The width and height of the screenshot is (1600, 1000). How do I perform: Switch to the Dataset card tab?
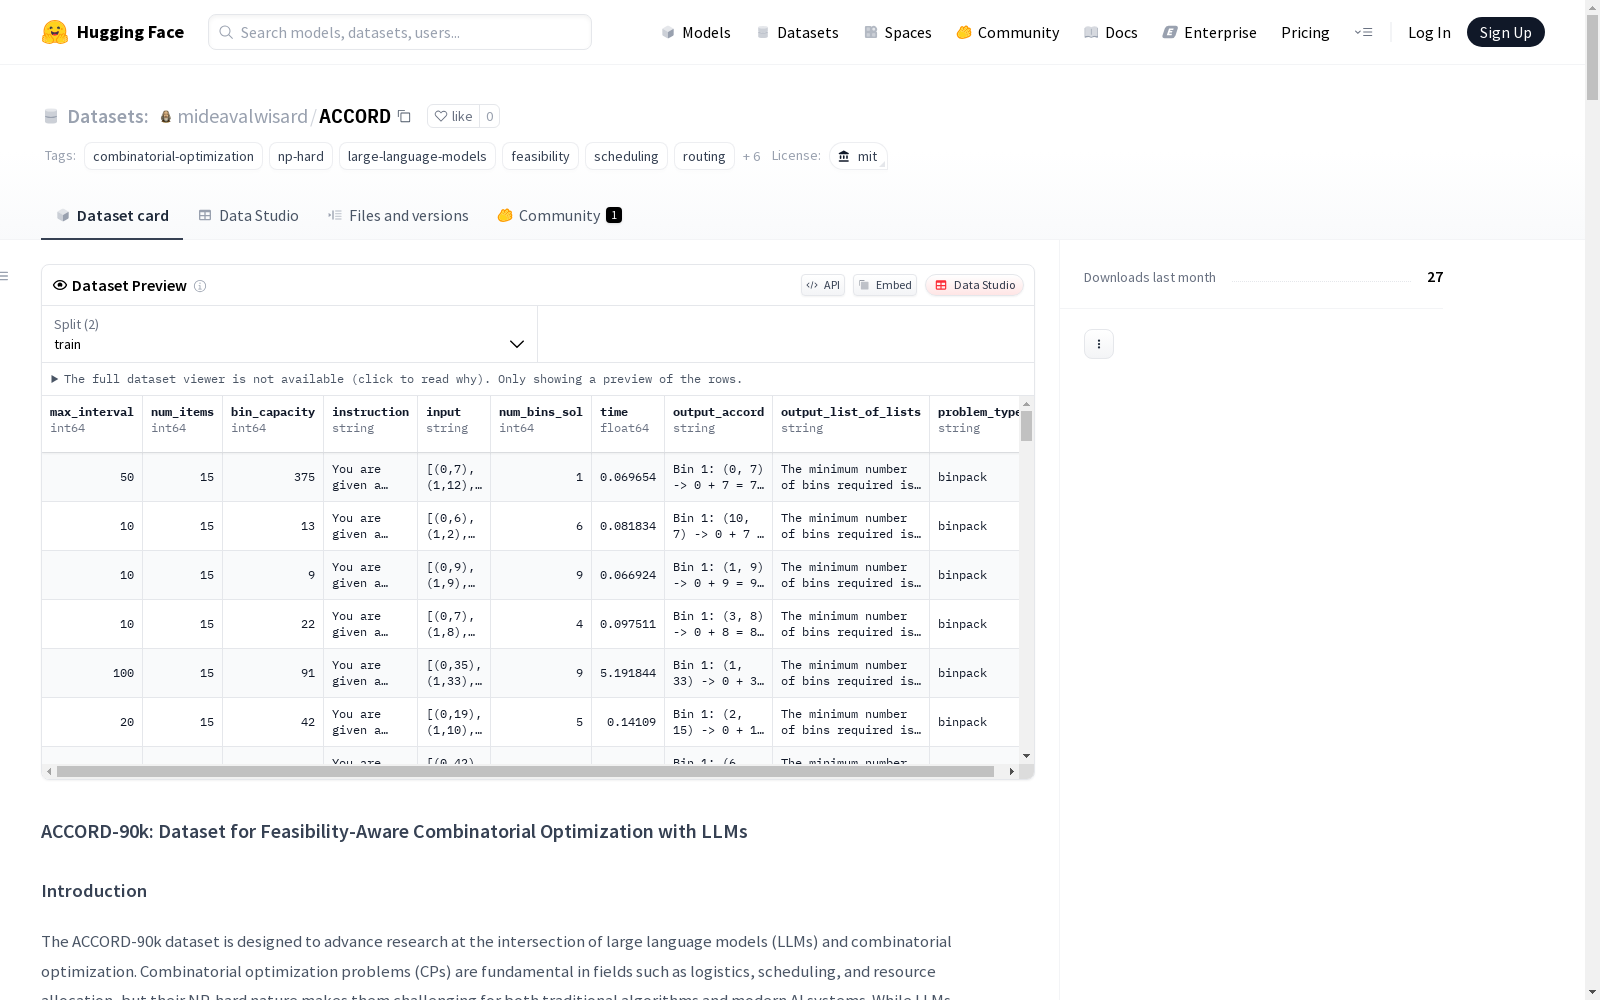click(x=112, y=215)
